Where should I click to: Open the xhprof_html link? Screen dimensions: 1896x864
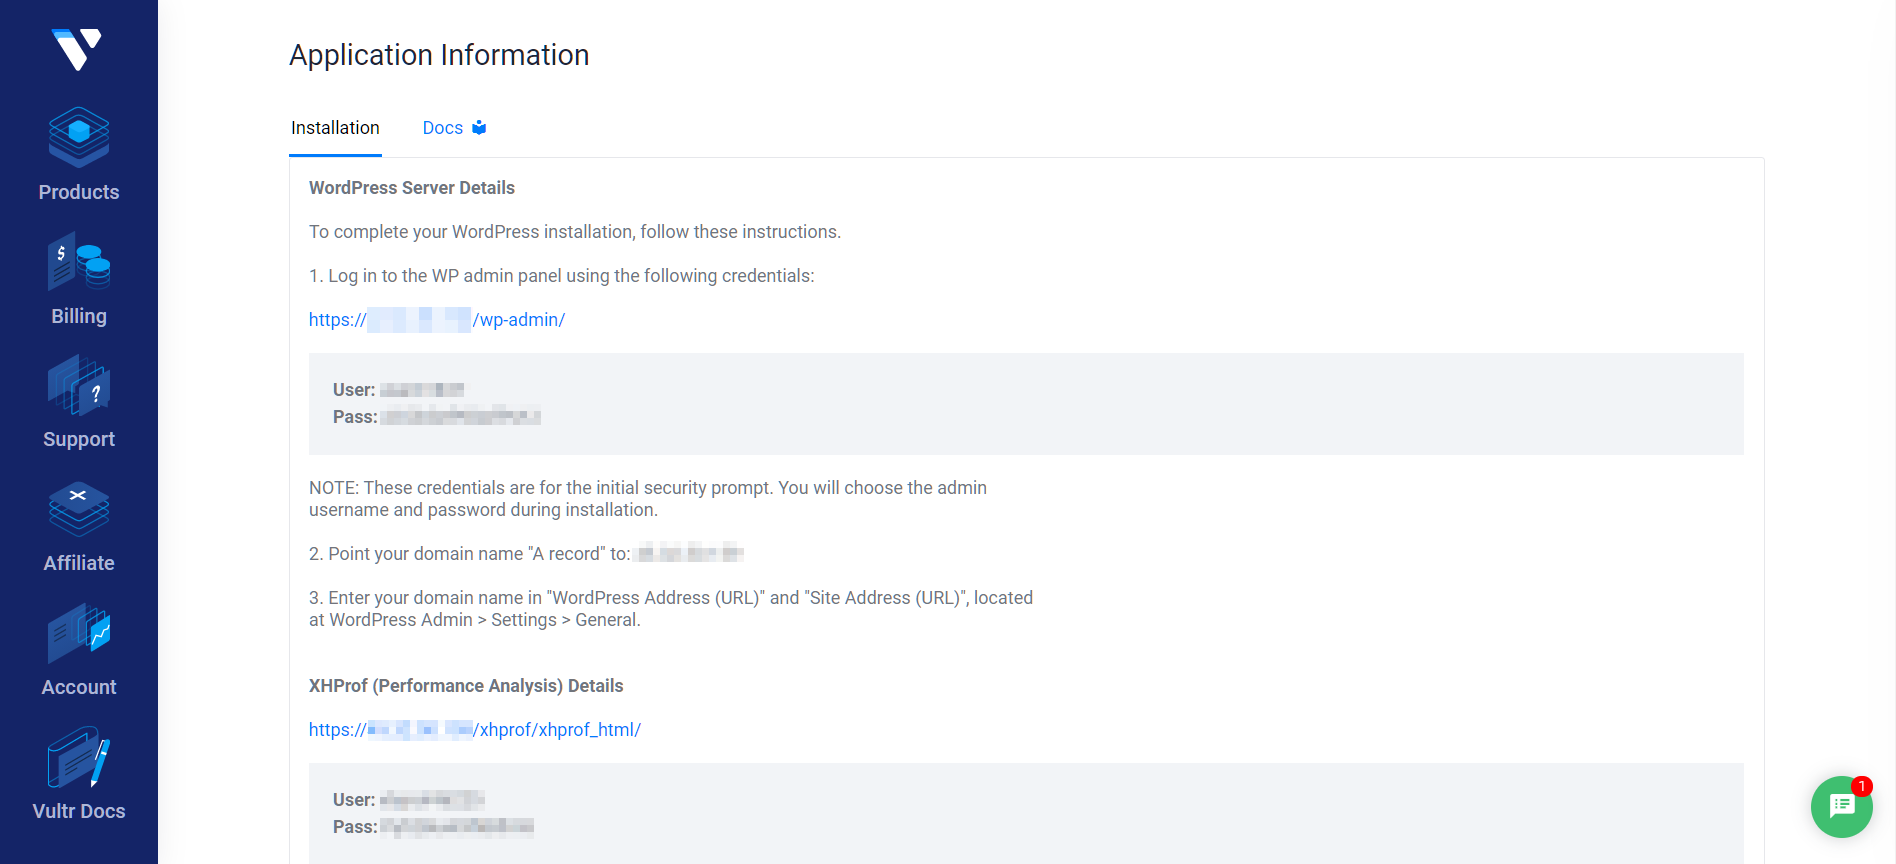coord(475,730)
